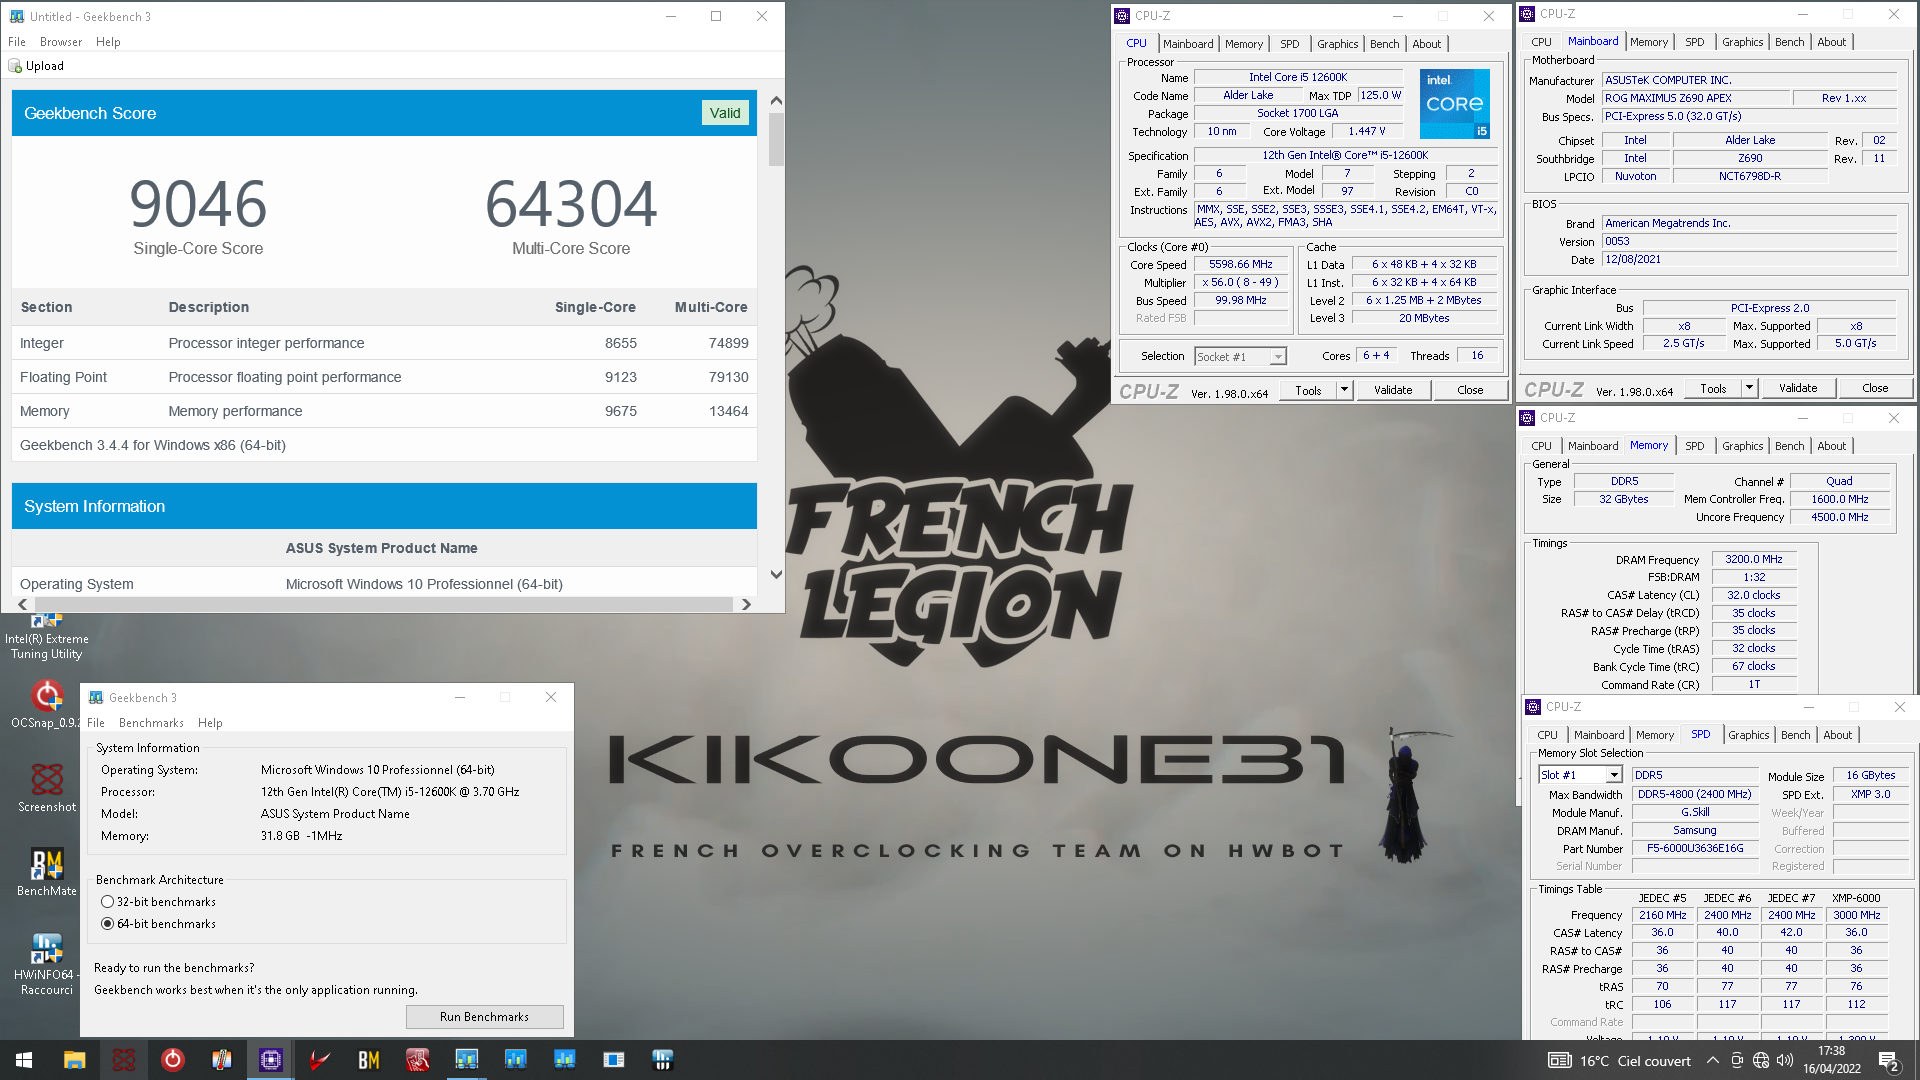1920x1080 pixels.
Task: Open the volume control in the tray
Action: click(x=1785, y=1061)
